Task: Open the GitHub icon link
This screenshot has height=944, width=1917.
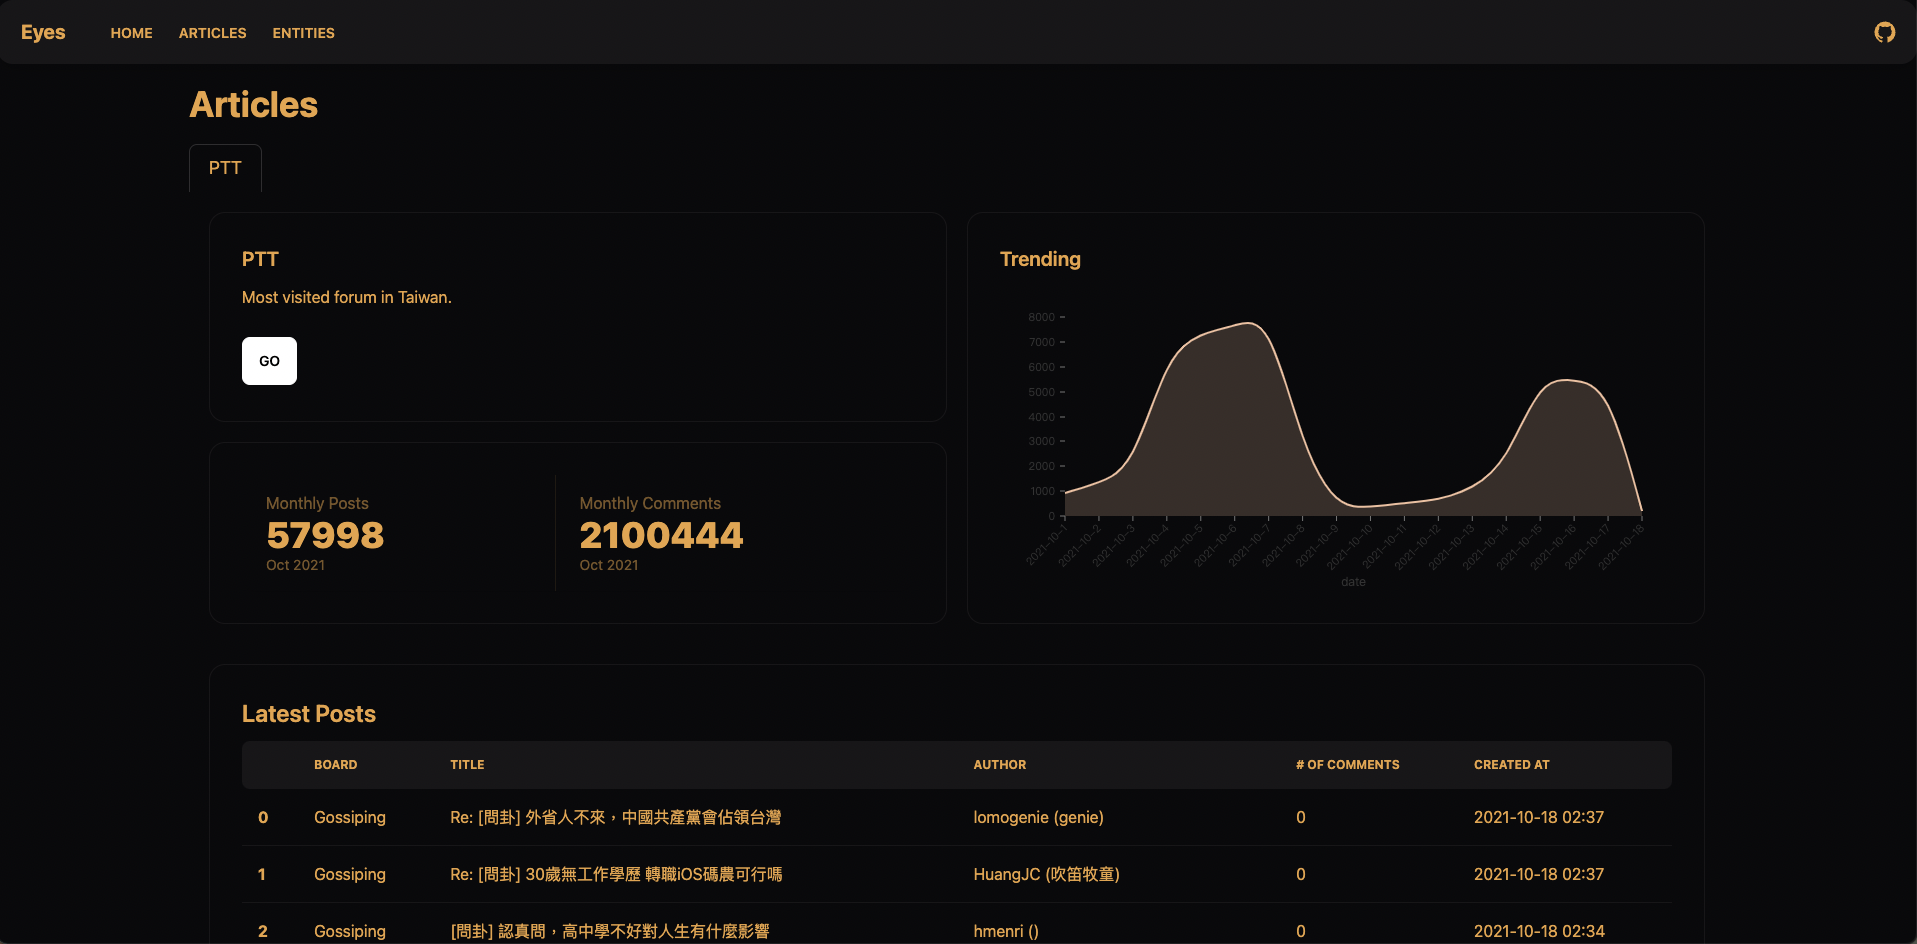Action: coord(1884,32)
